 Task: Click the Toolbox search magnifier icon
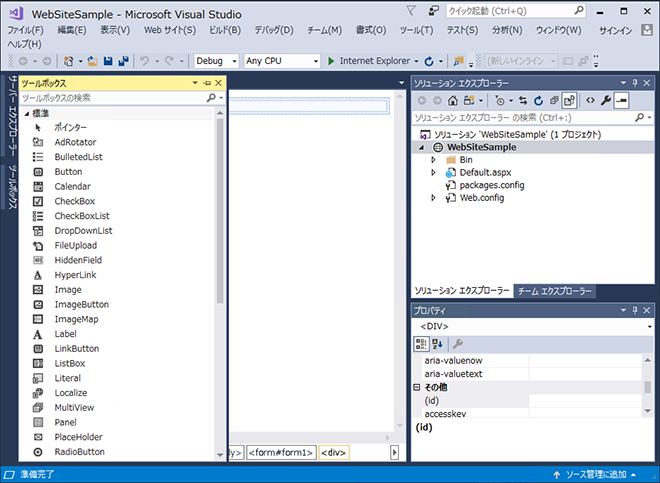click(211, 98)
